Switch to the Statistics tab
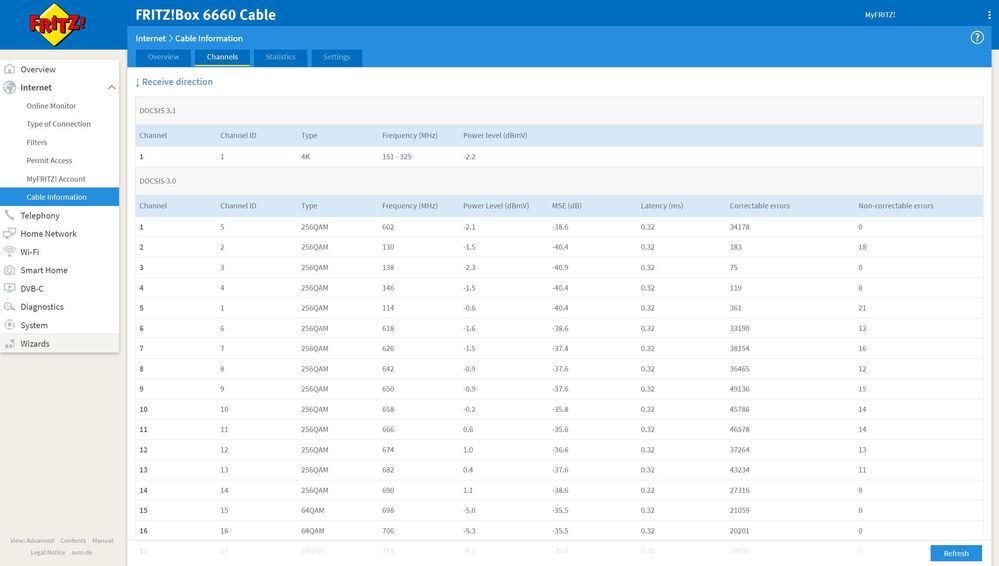Viewport: 999px width, 566px height. 280,57
